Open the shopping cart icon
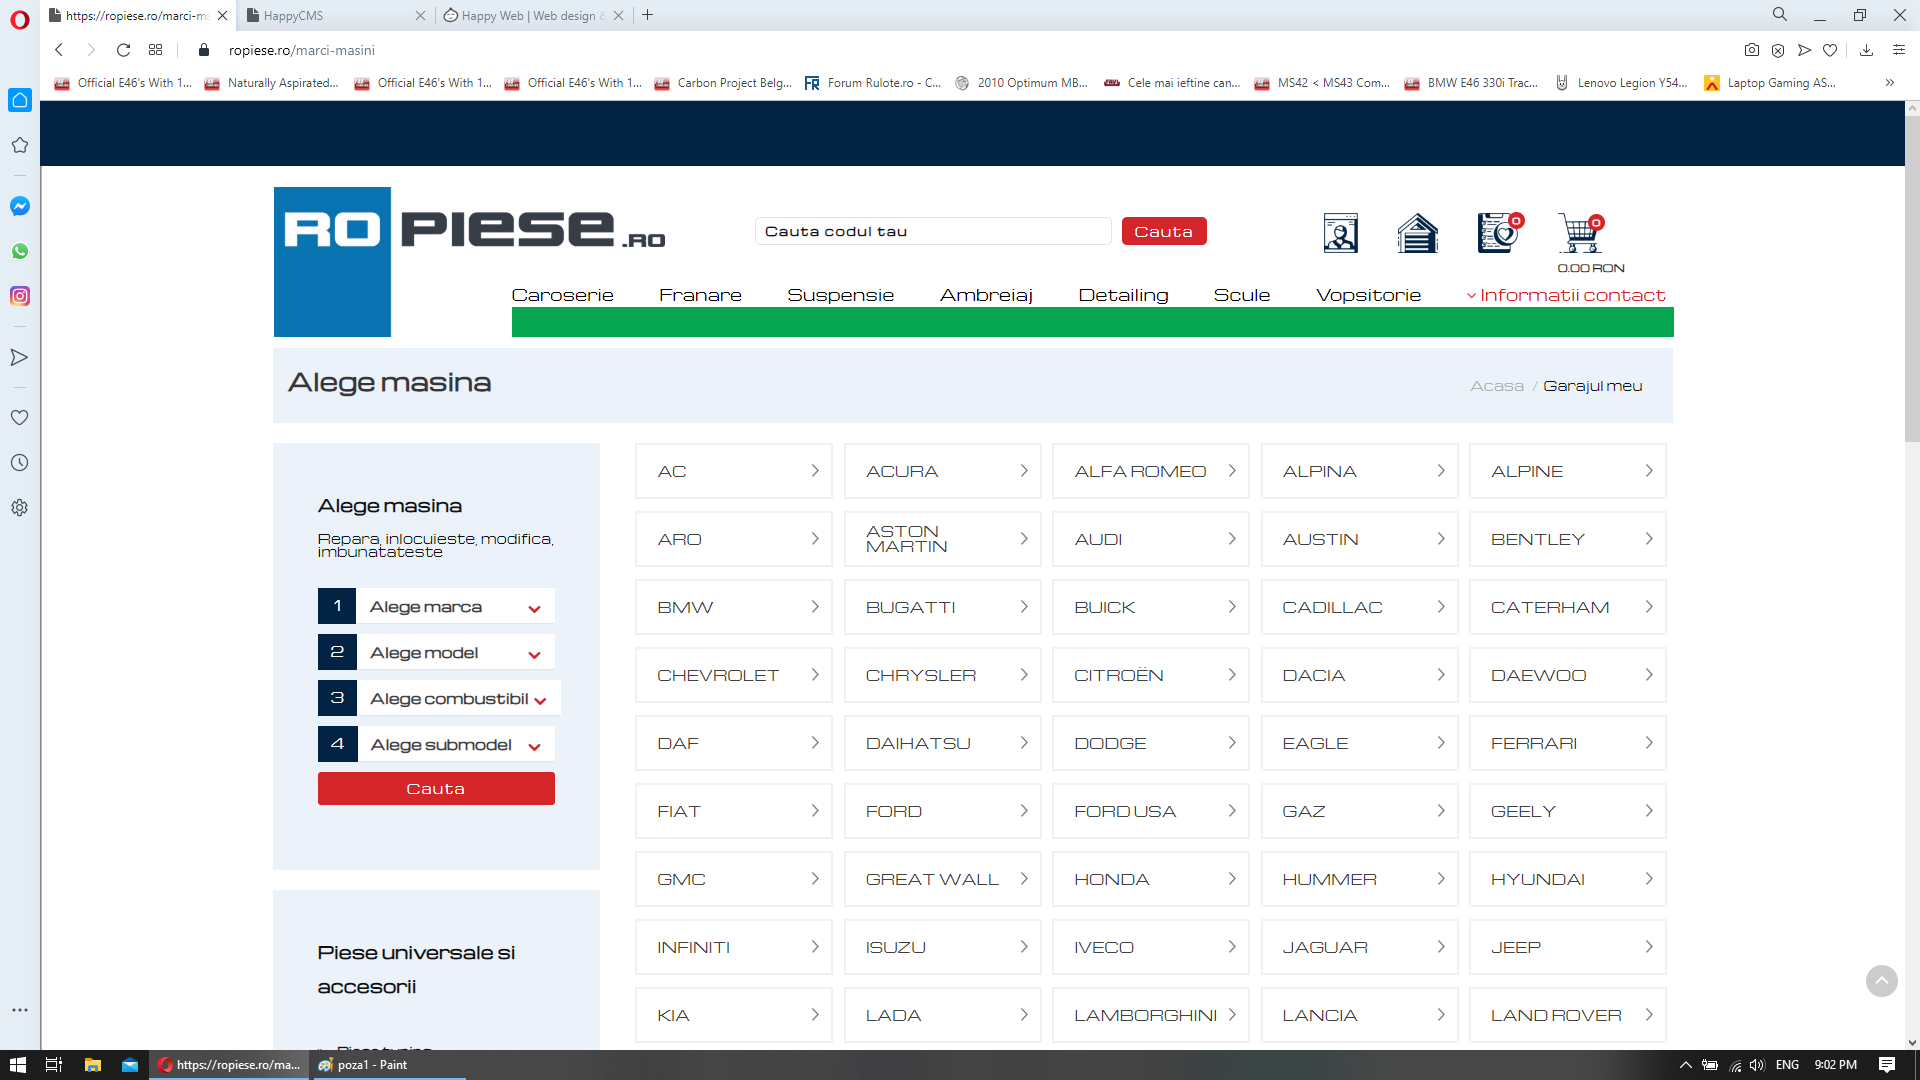 pos(1580,233)
